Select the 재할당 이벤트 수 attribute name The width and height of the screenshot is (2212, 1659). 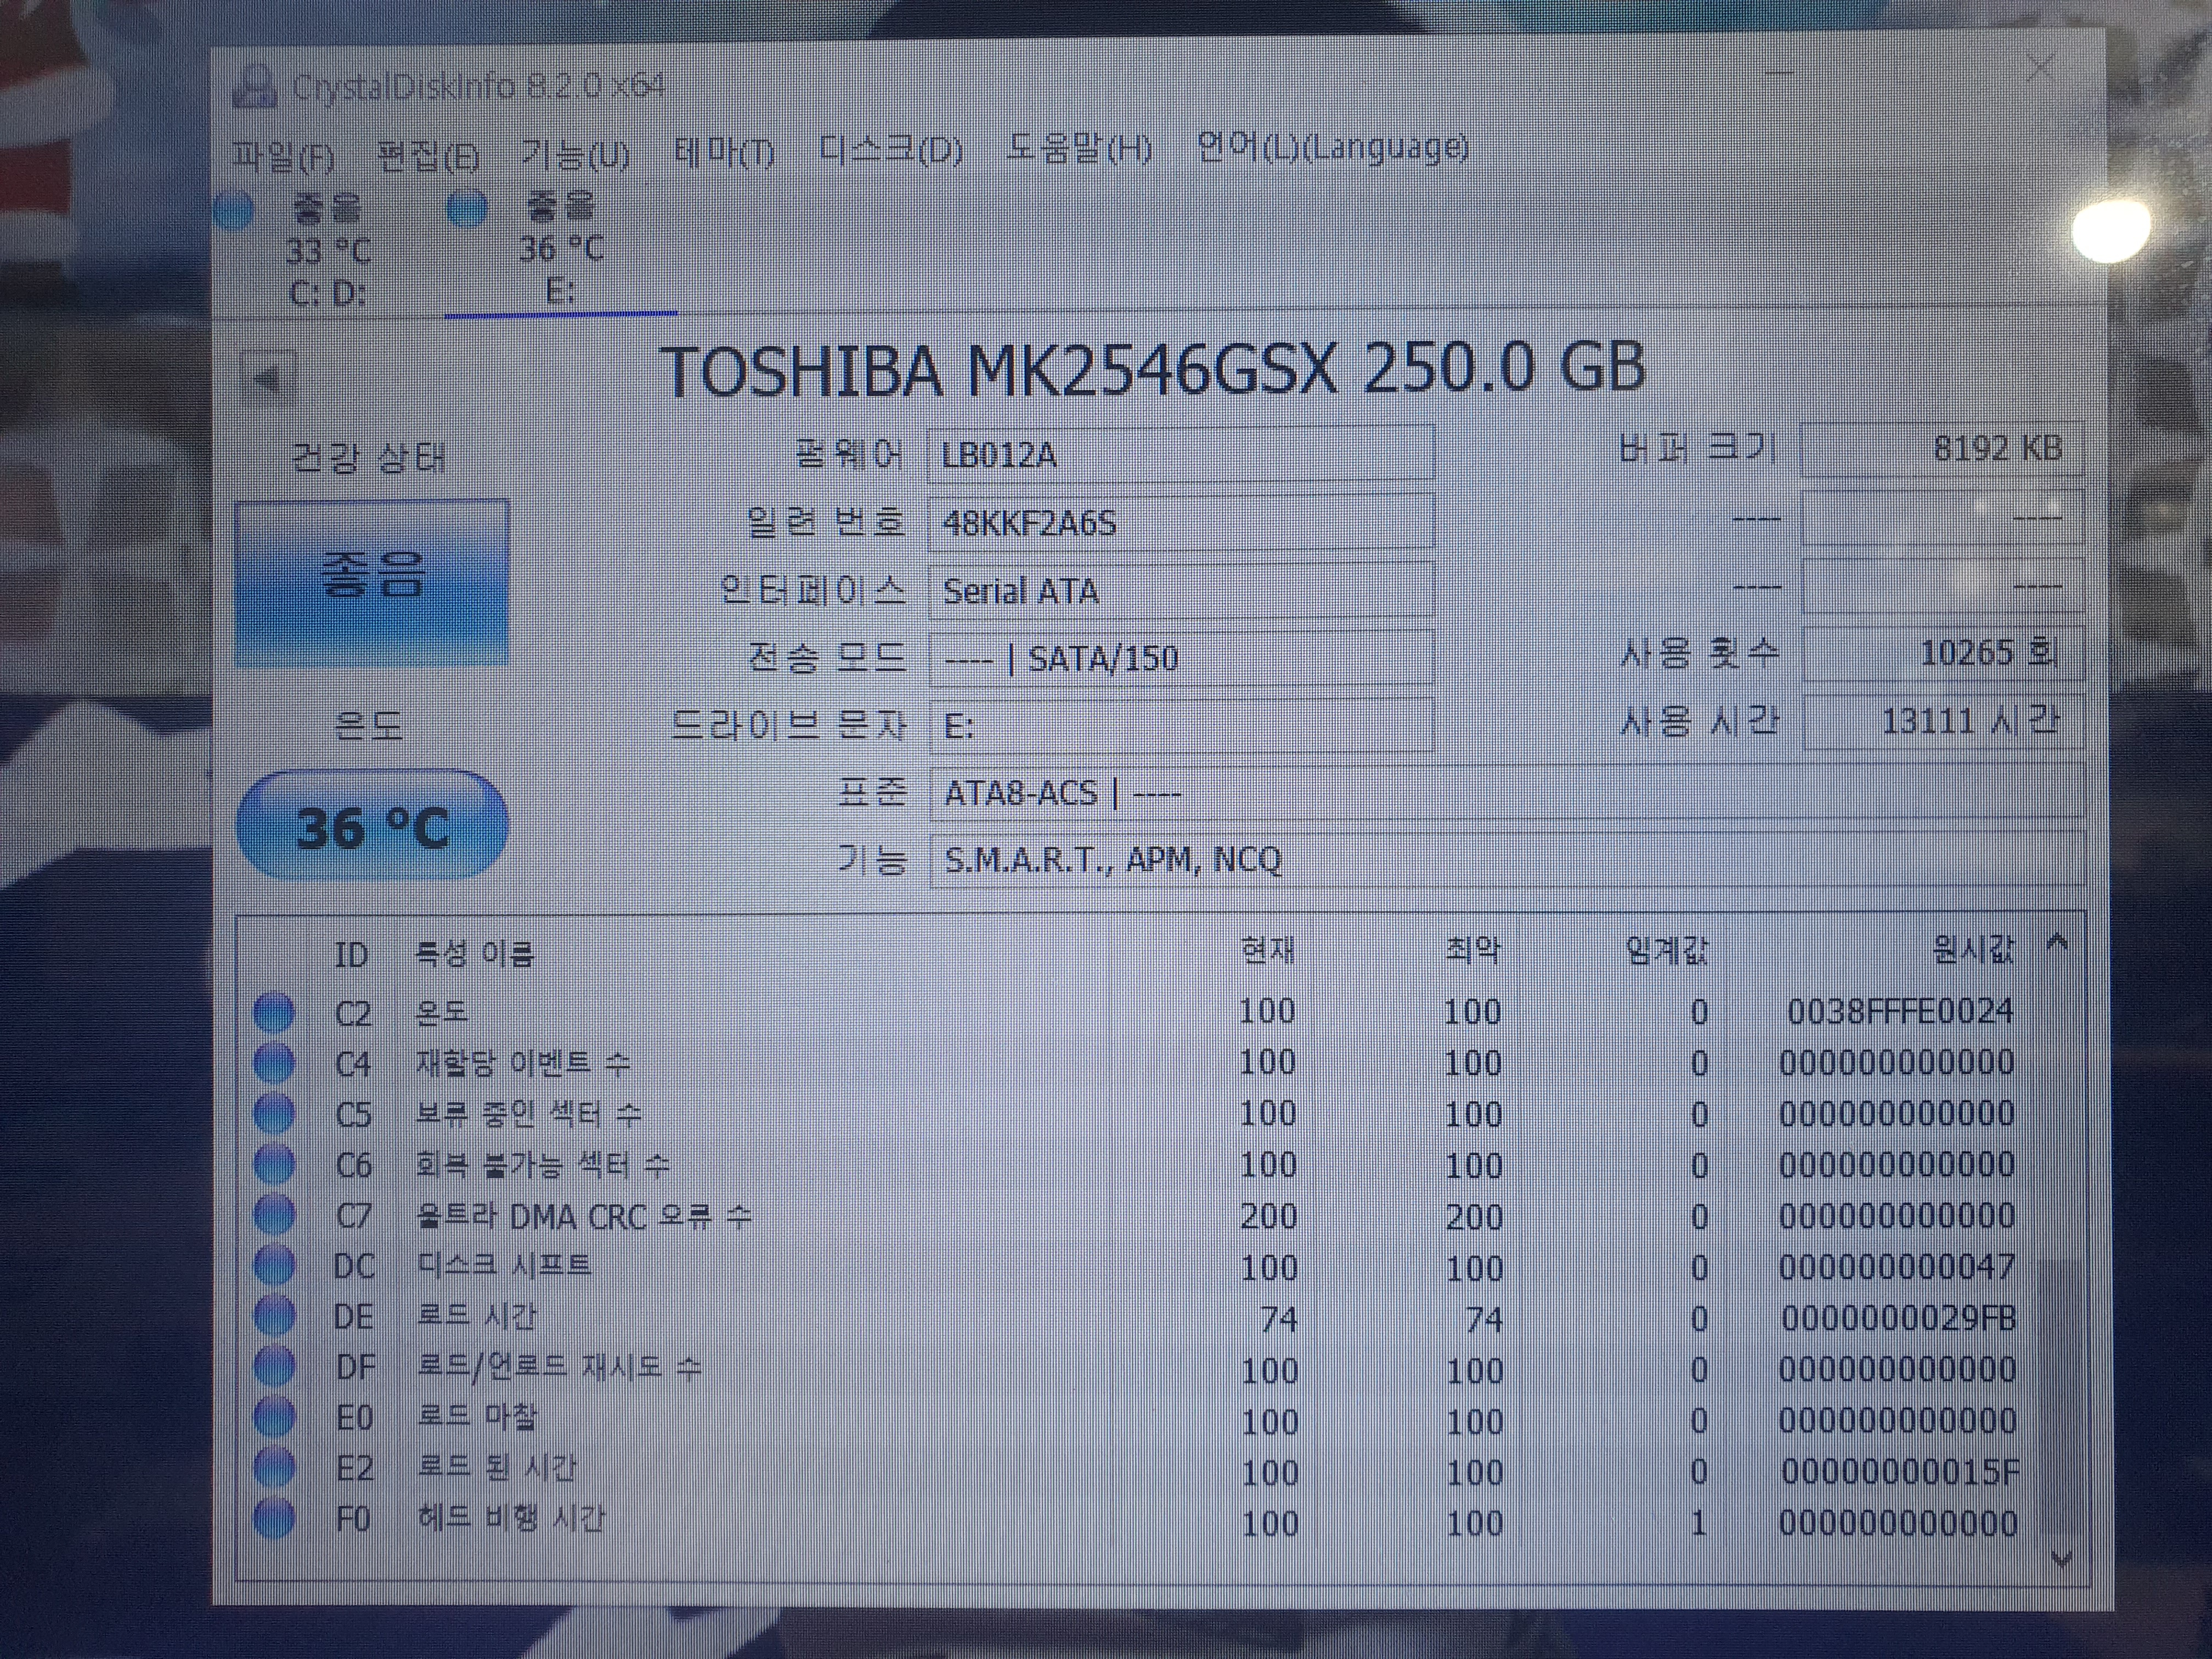pos(523,1063)
